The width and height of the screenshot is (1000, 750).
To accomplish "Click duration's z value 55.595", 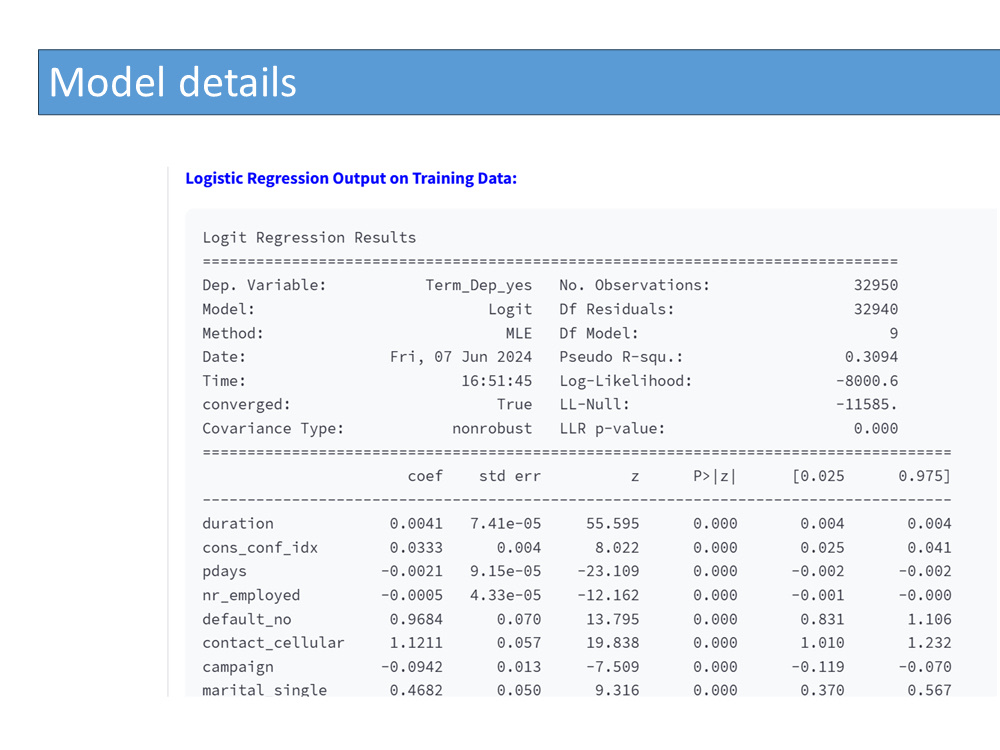I will tap(613, 524).
